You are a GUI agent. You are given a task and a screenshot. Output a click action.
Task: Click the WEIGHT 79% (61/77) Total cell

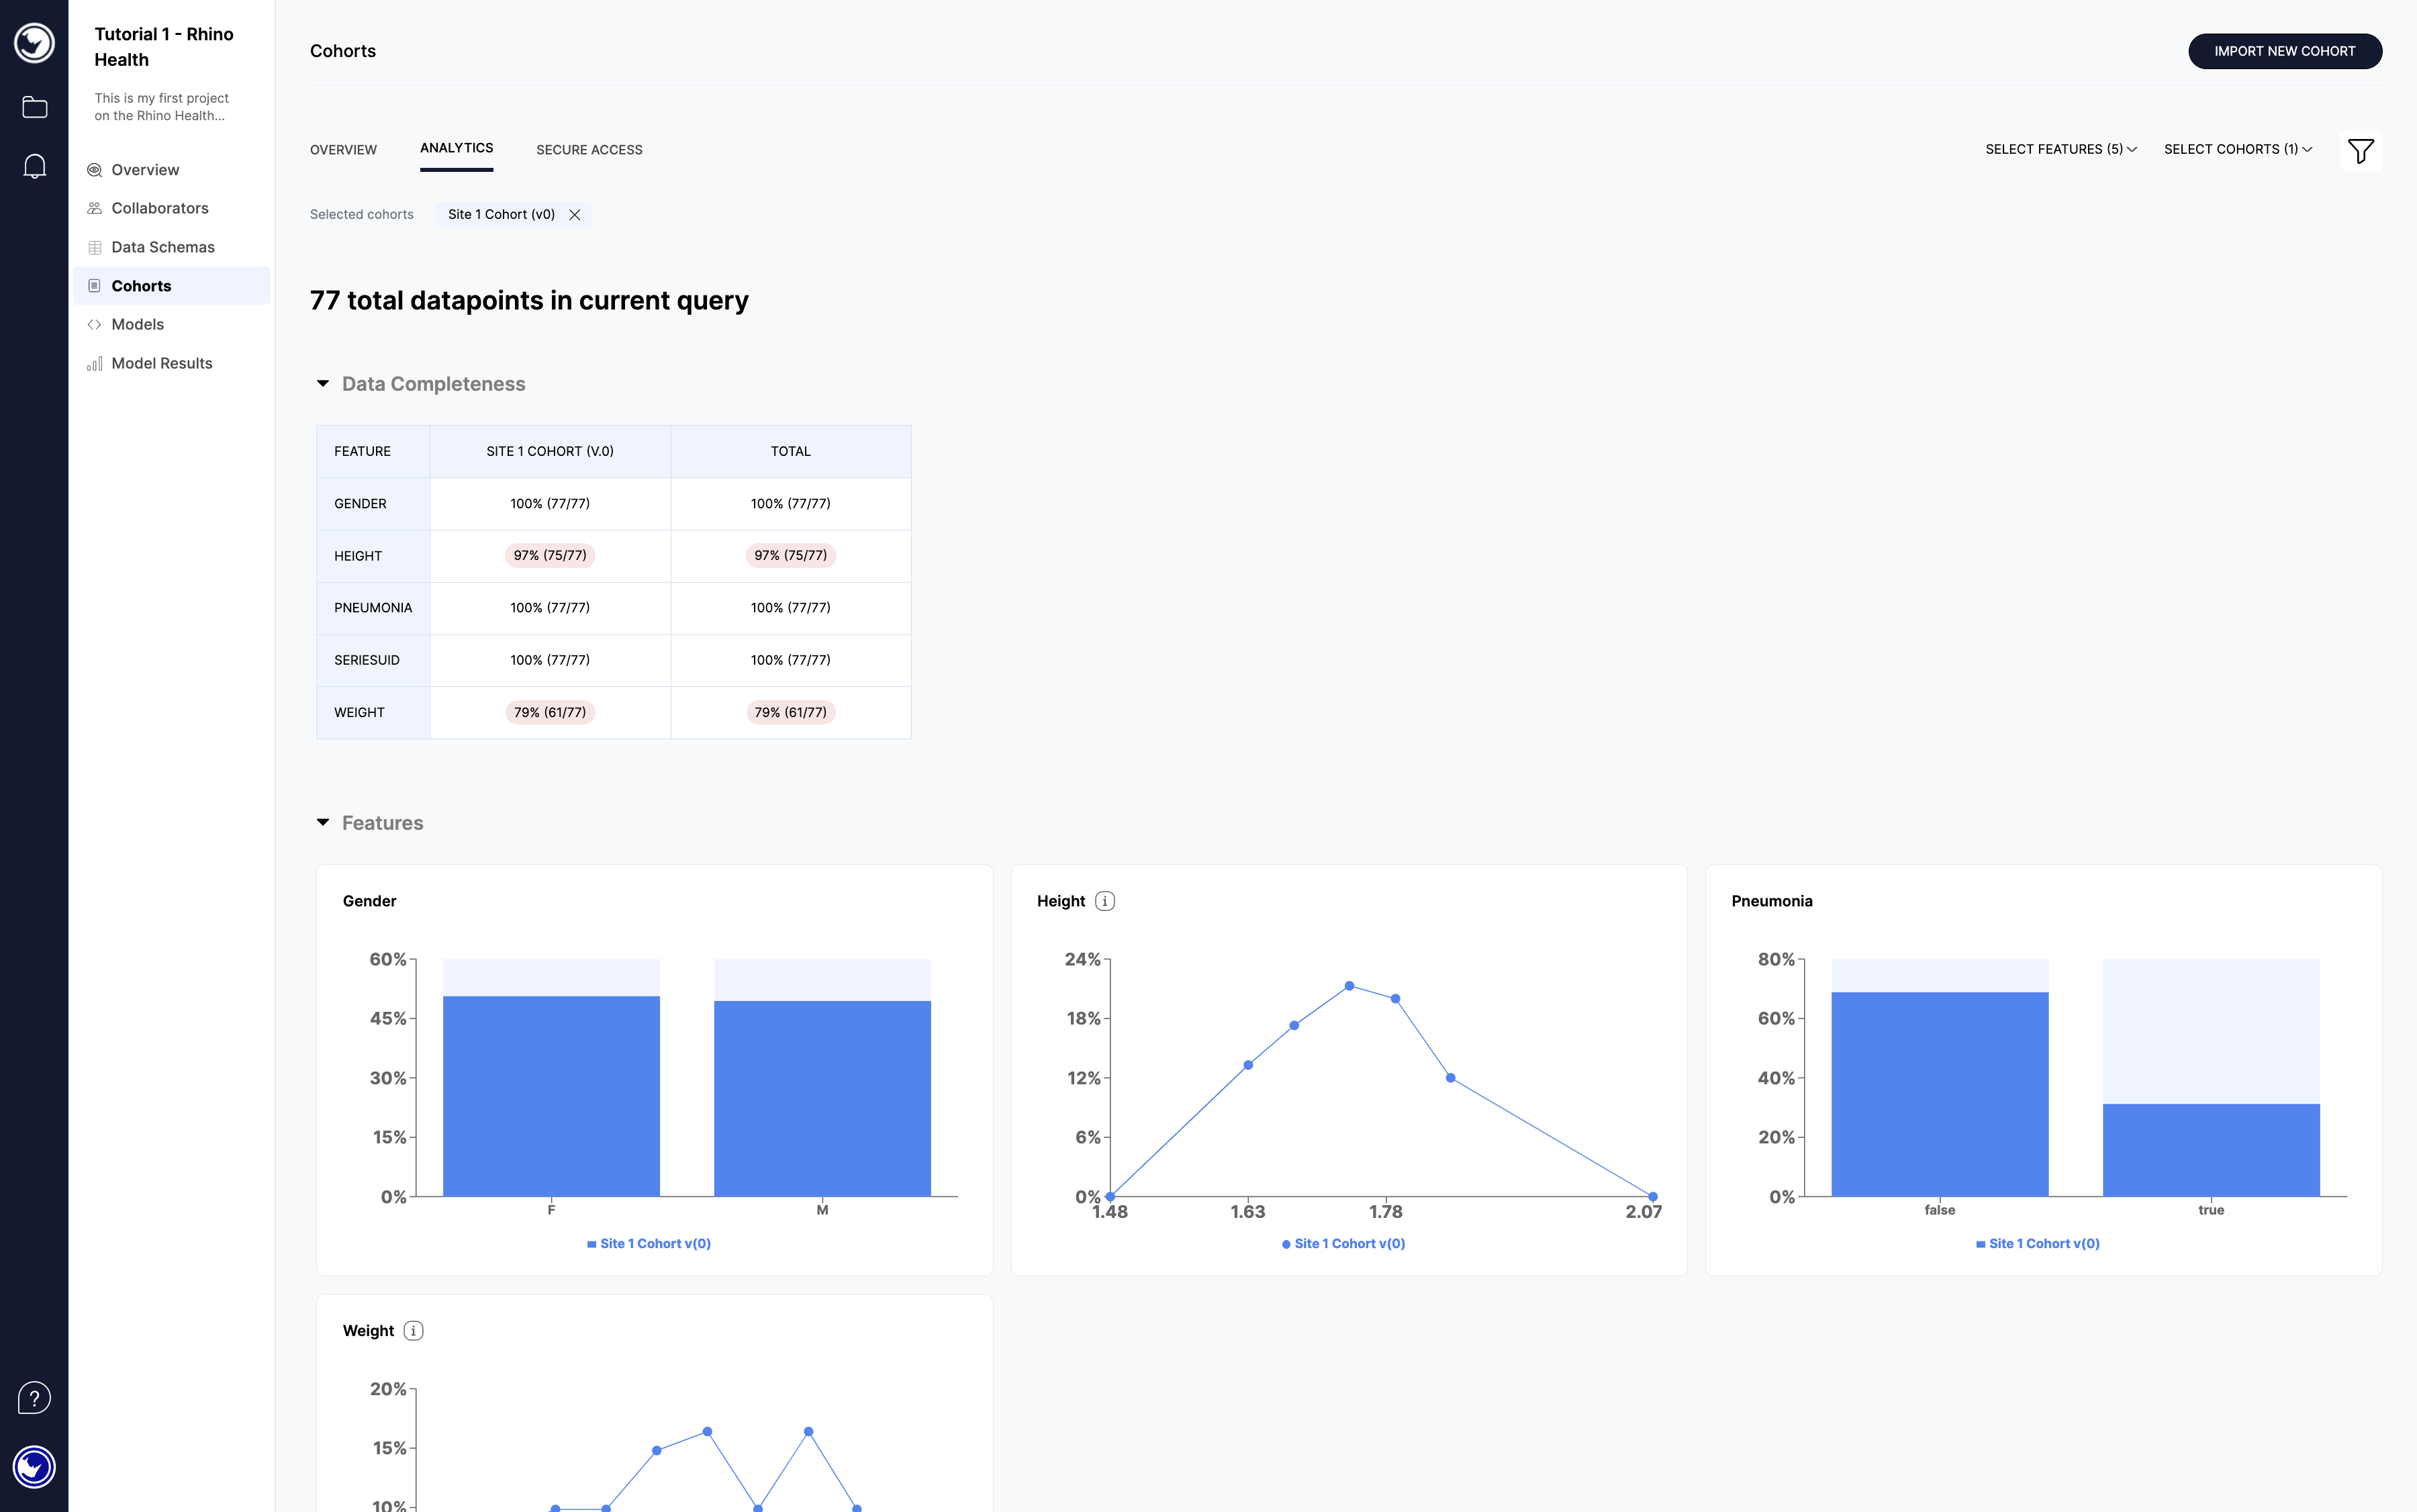pyautogui.click(x=791, y=713)
